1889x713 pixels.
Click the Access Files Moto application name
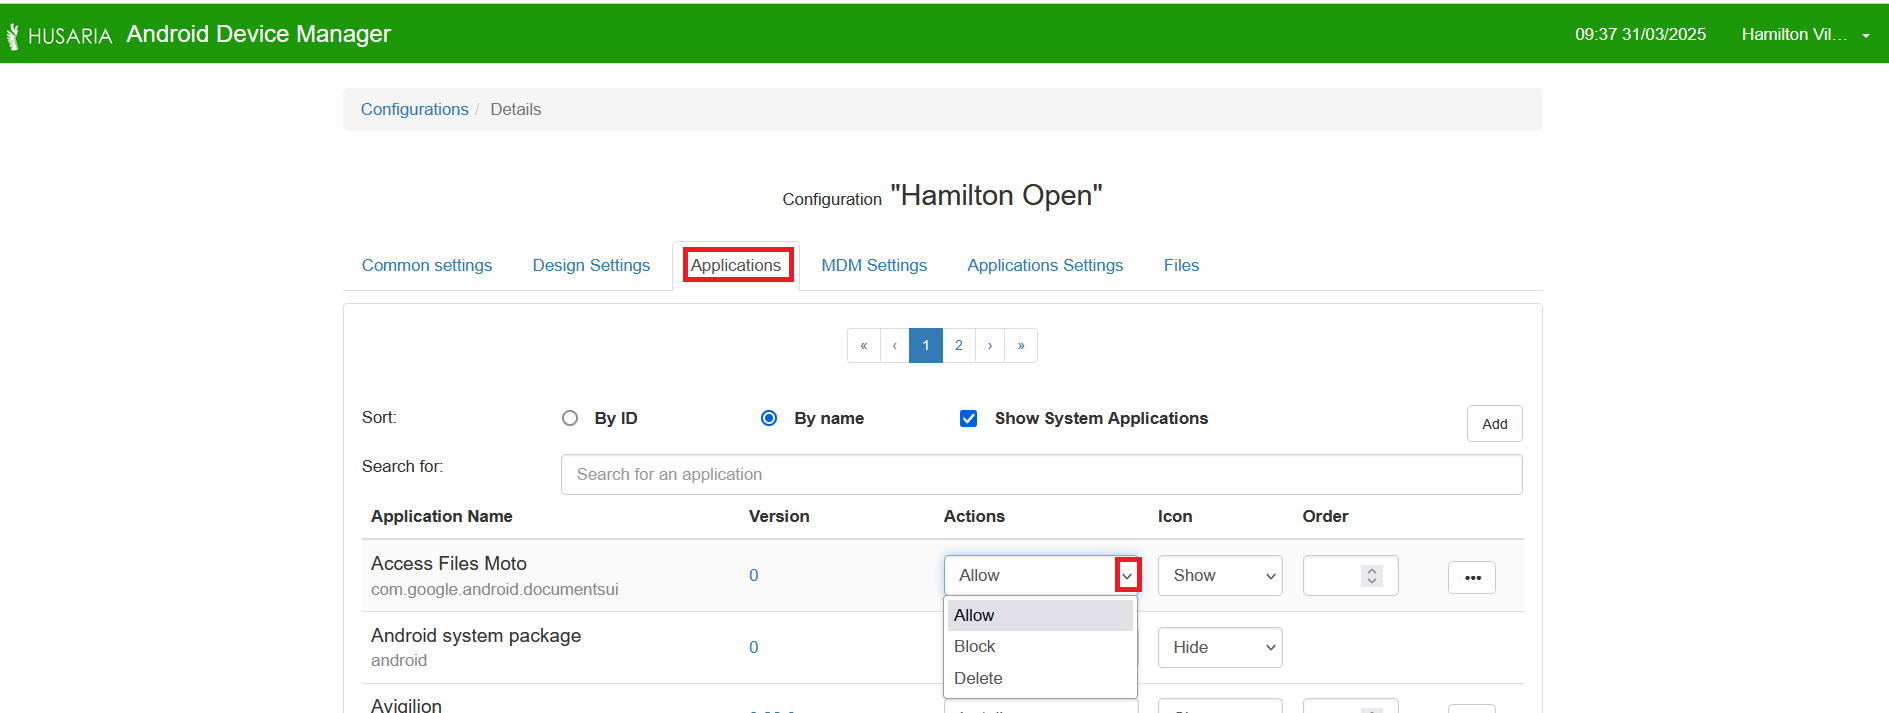449,564
